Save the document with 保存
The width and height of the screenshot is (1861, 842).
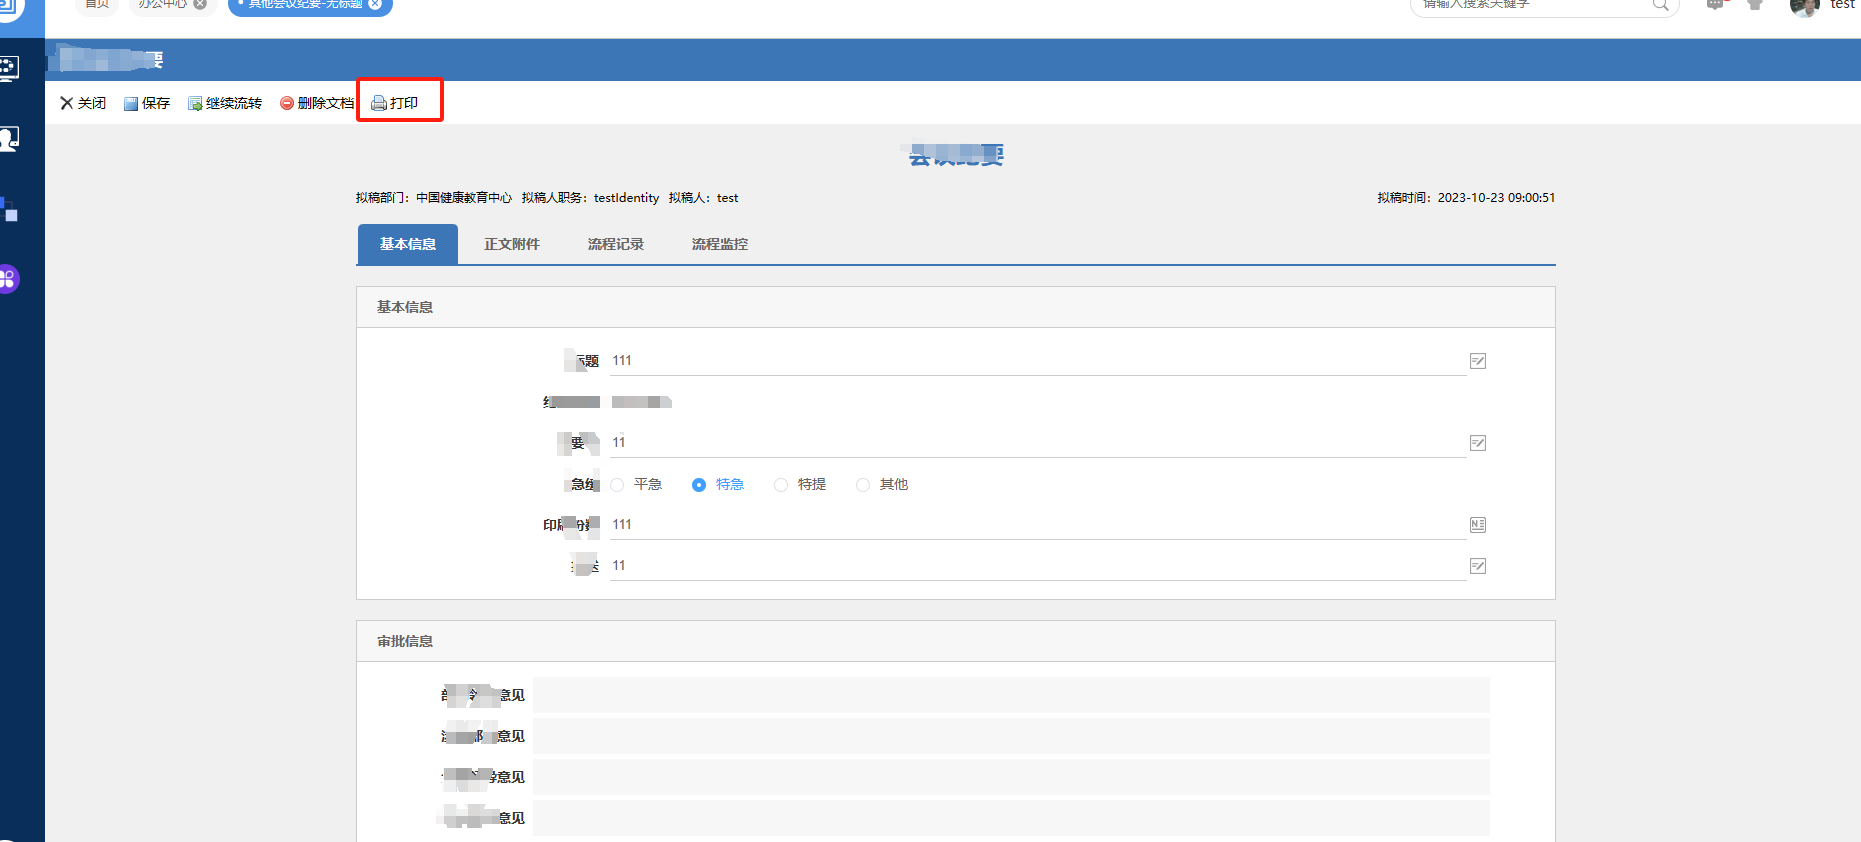click(147, 103)
